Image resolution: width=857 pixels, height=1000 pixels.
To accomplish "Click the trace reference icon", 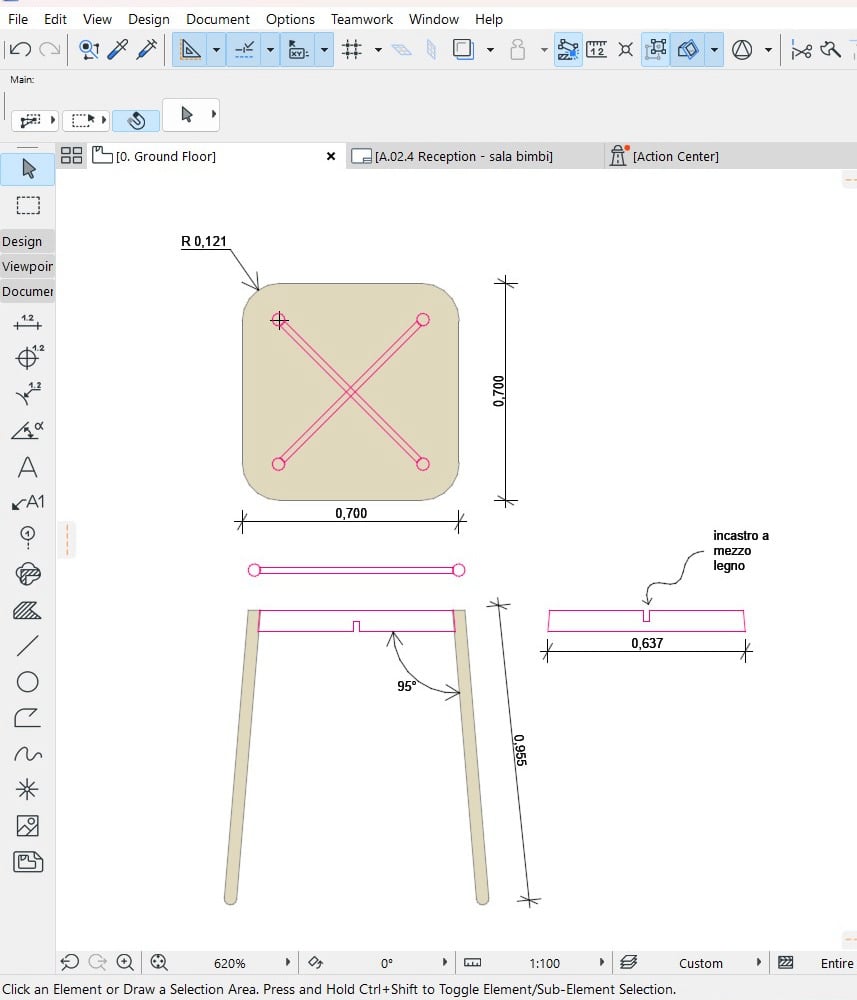I will [464, 49].
